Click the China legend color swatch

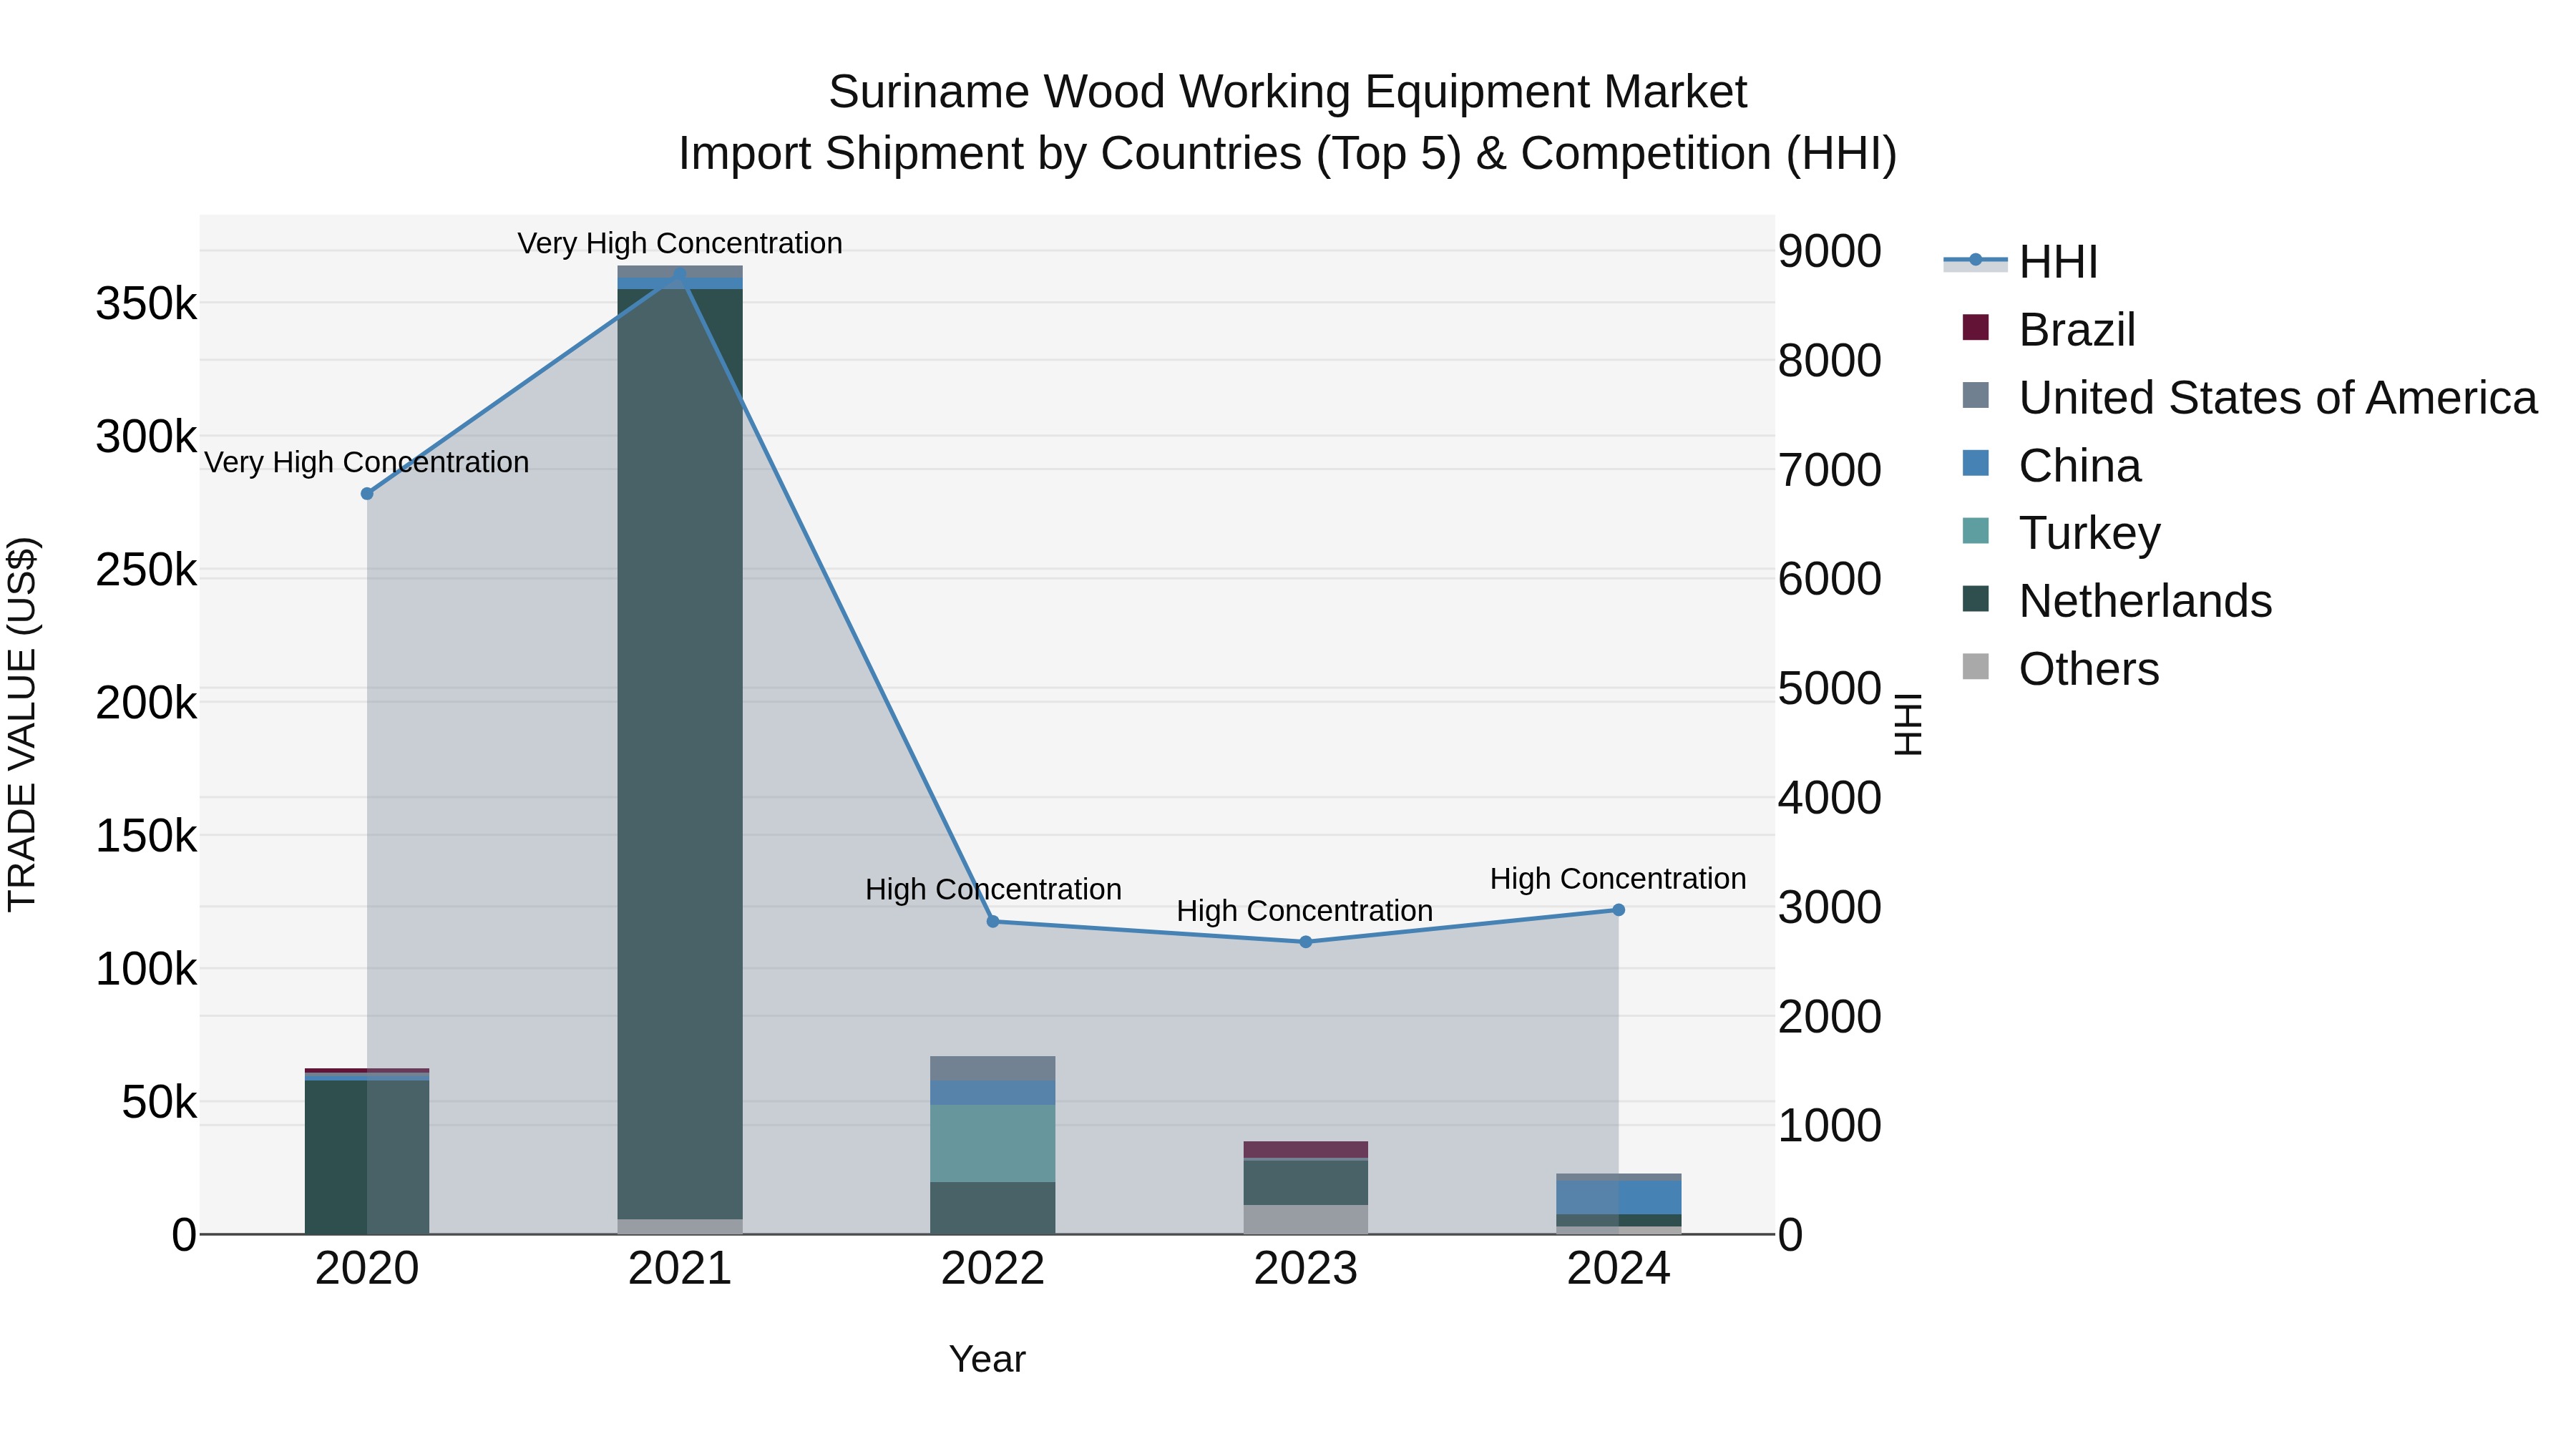tap(1976, 463)
